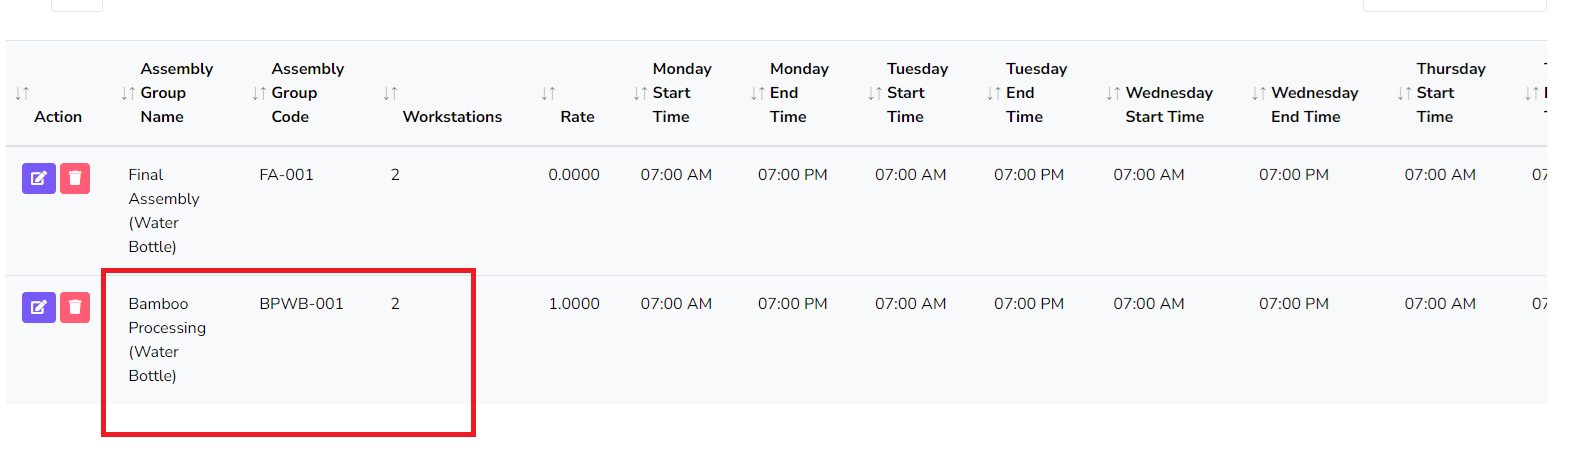
Task: Sort by Wednesday Start Time column
Action: (1113, 93)
